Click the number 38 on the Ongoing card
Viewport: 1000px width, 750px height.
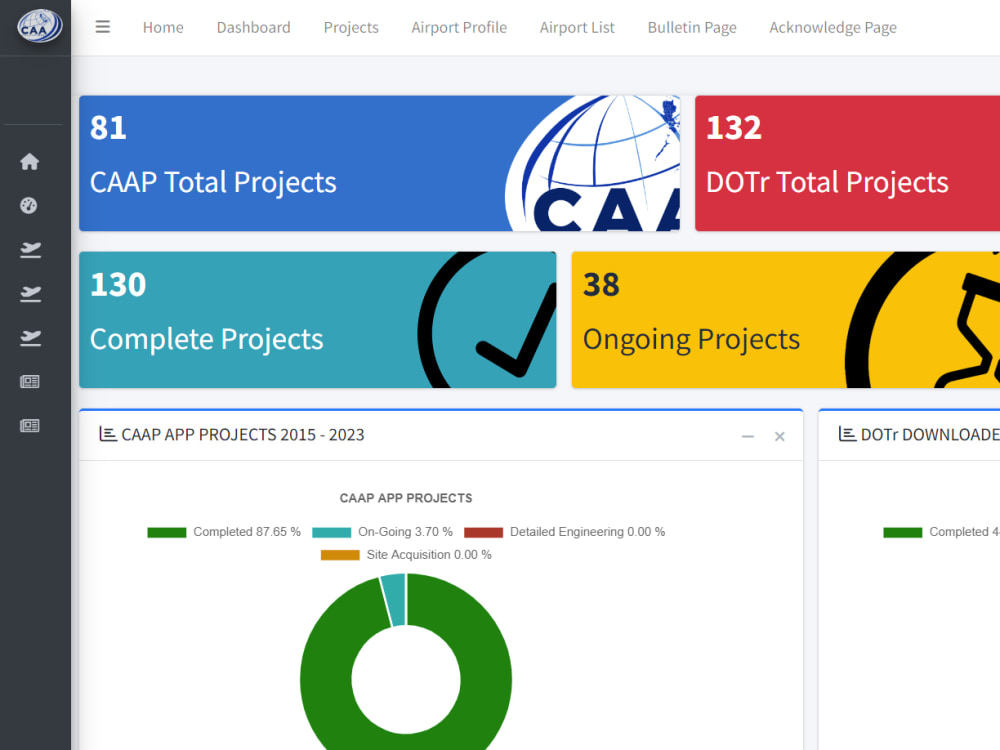(x=601, y=284)
